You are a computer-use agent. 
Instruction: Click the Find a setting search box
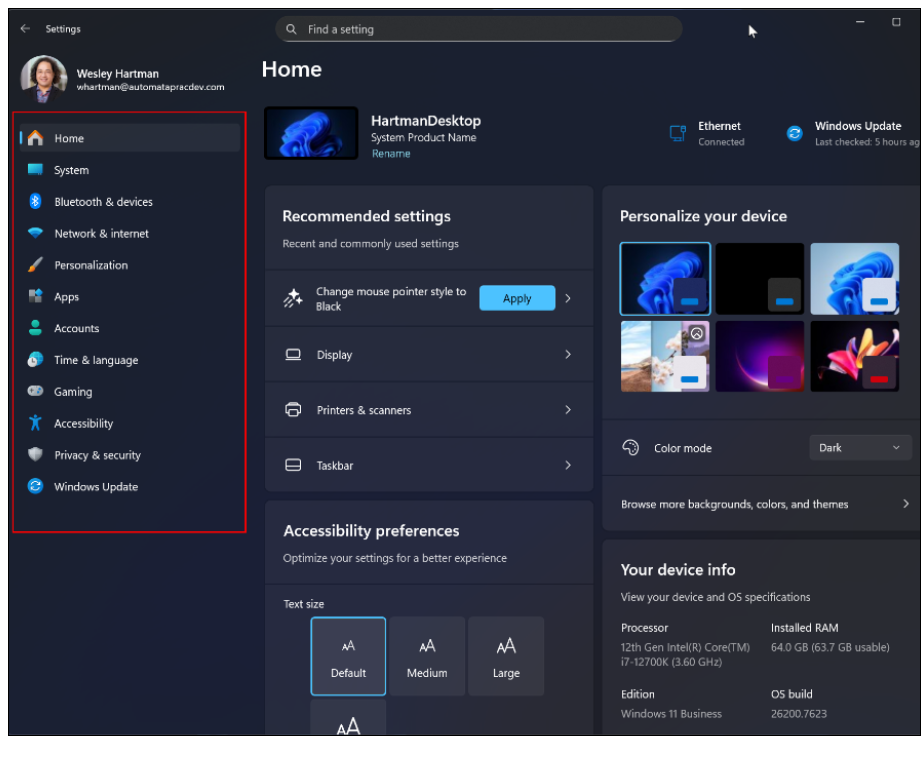click(478, 29)
